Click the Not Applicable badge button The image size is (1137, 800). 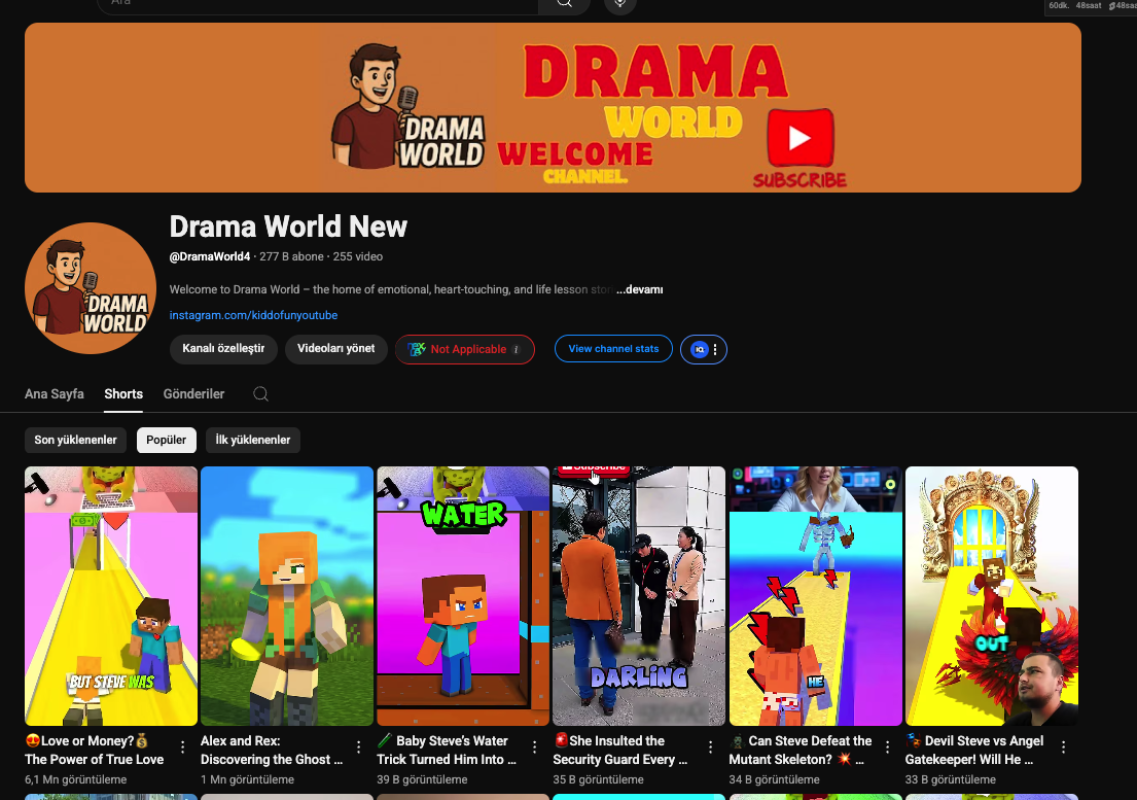coord(465,350)
